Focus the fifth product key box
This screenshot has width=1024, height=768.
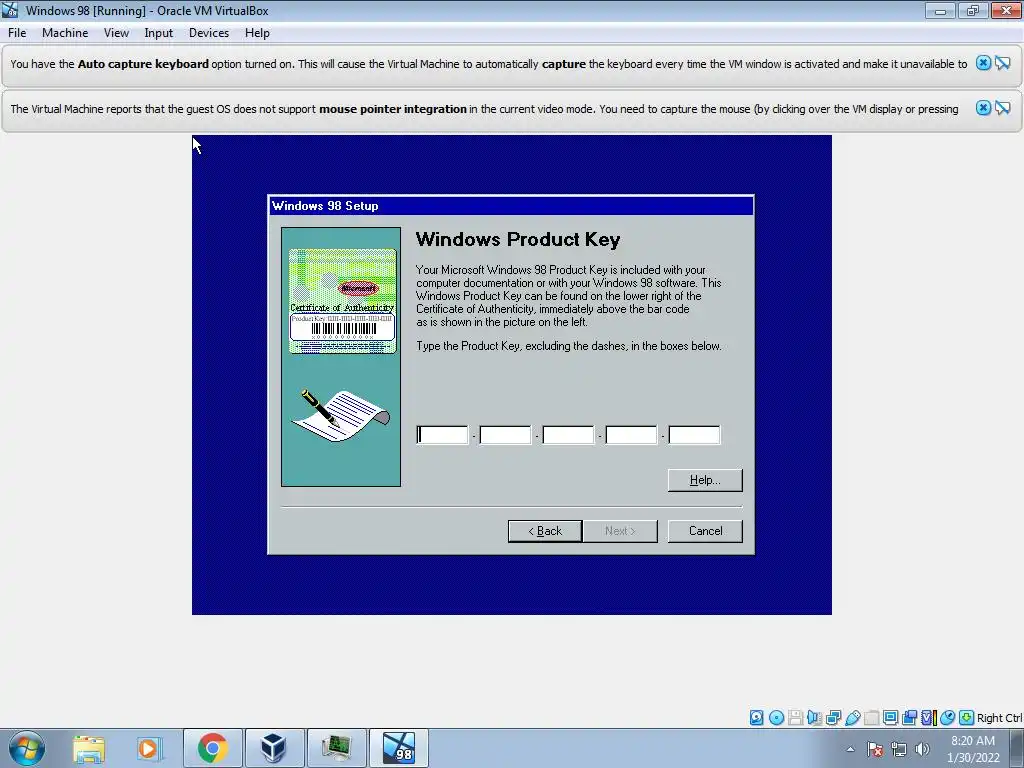click(694, 435)
